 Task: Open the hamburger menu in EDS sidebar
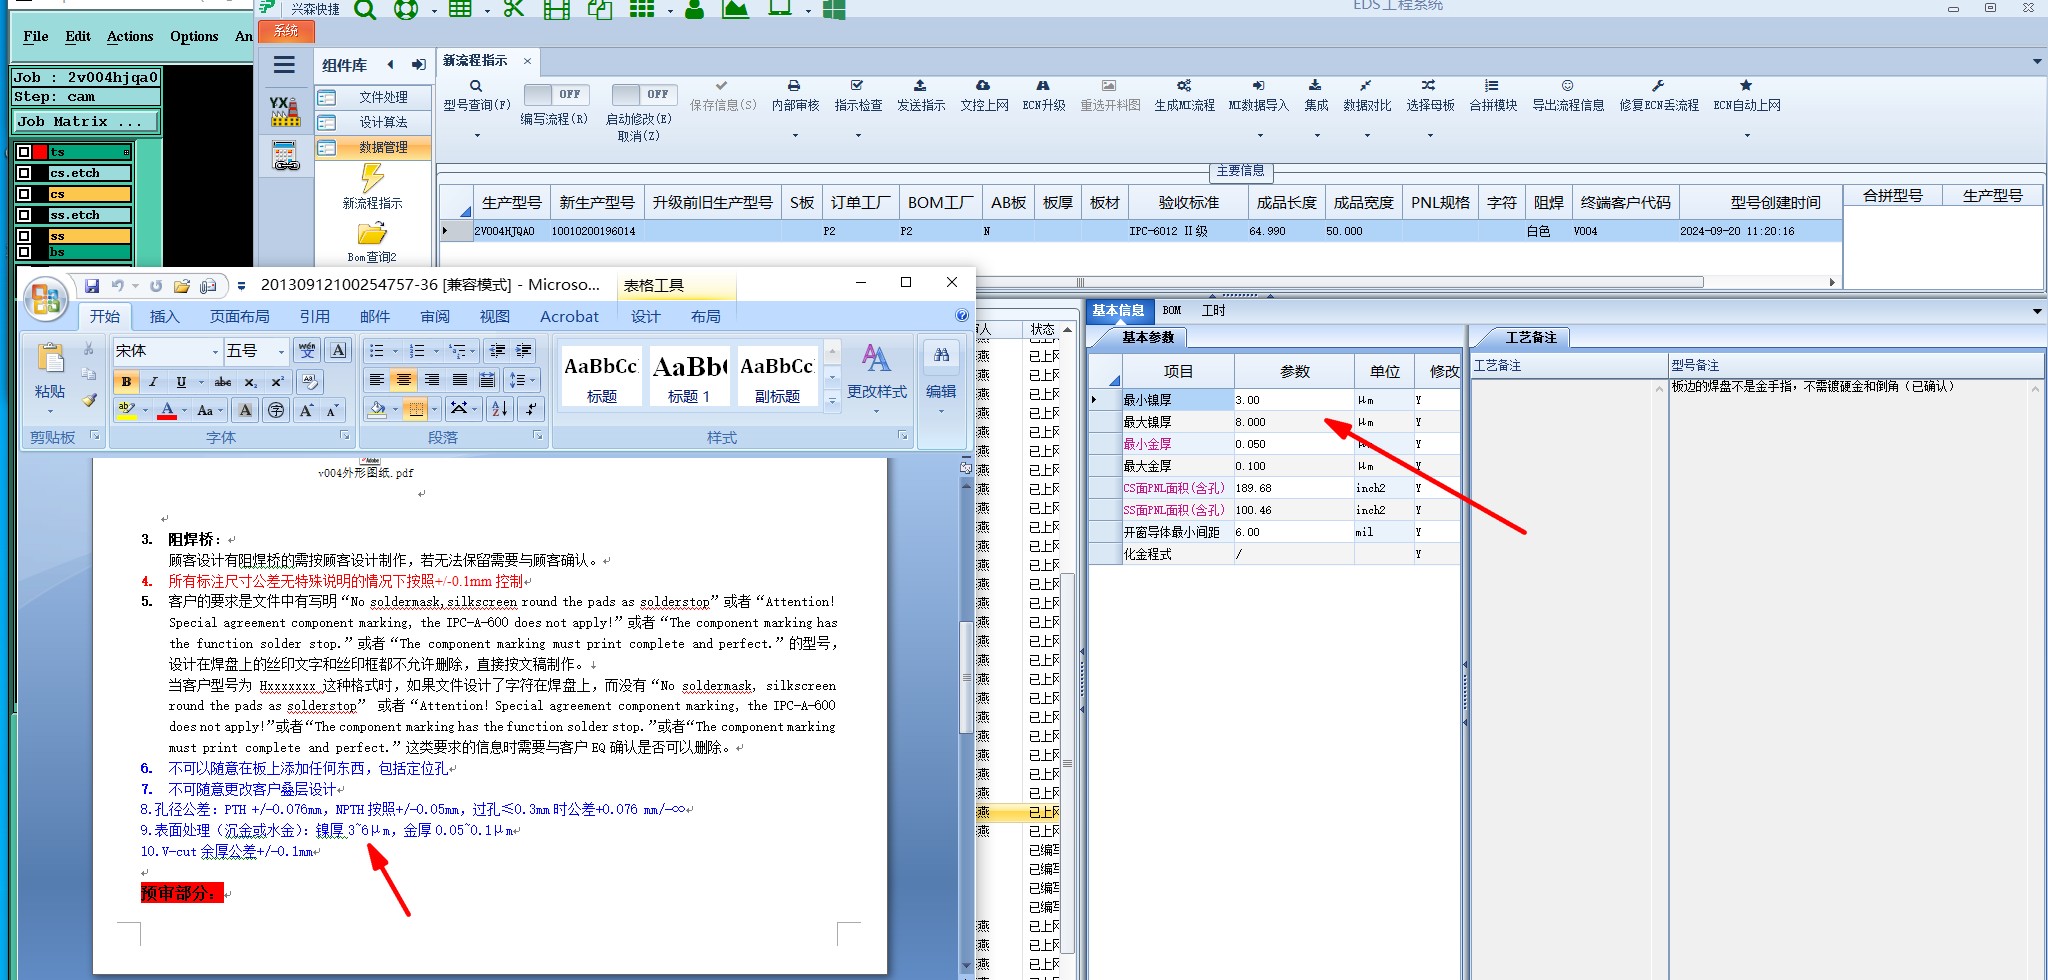pyautogui.click(x=284, y=65)
